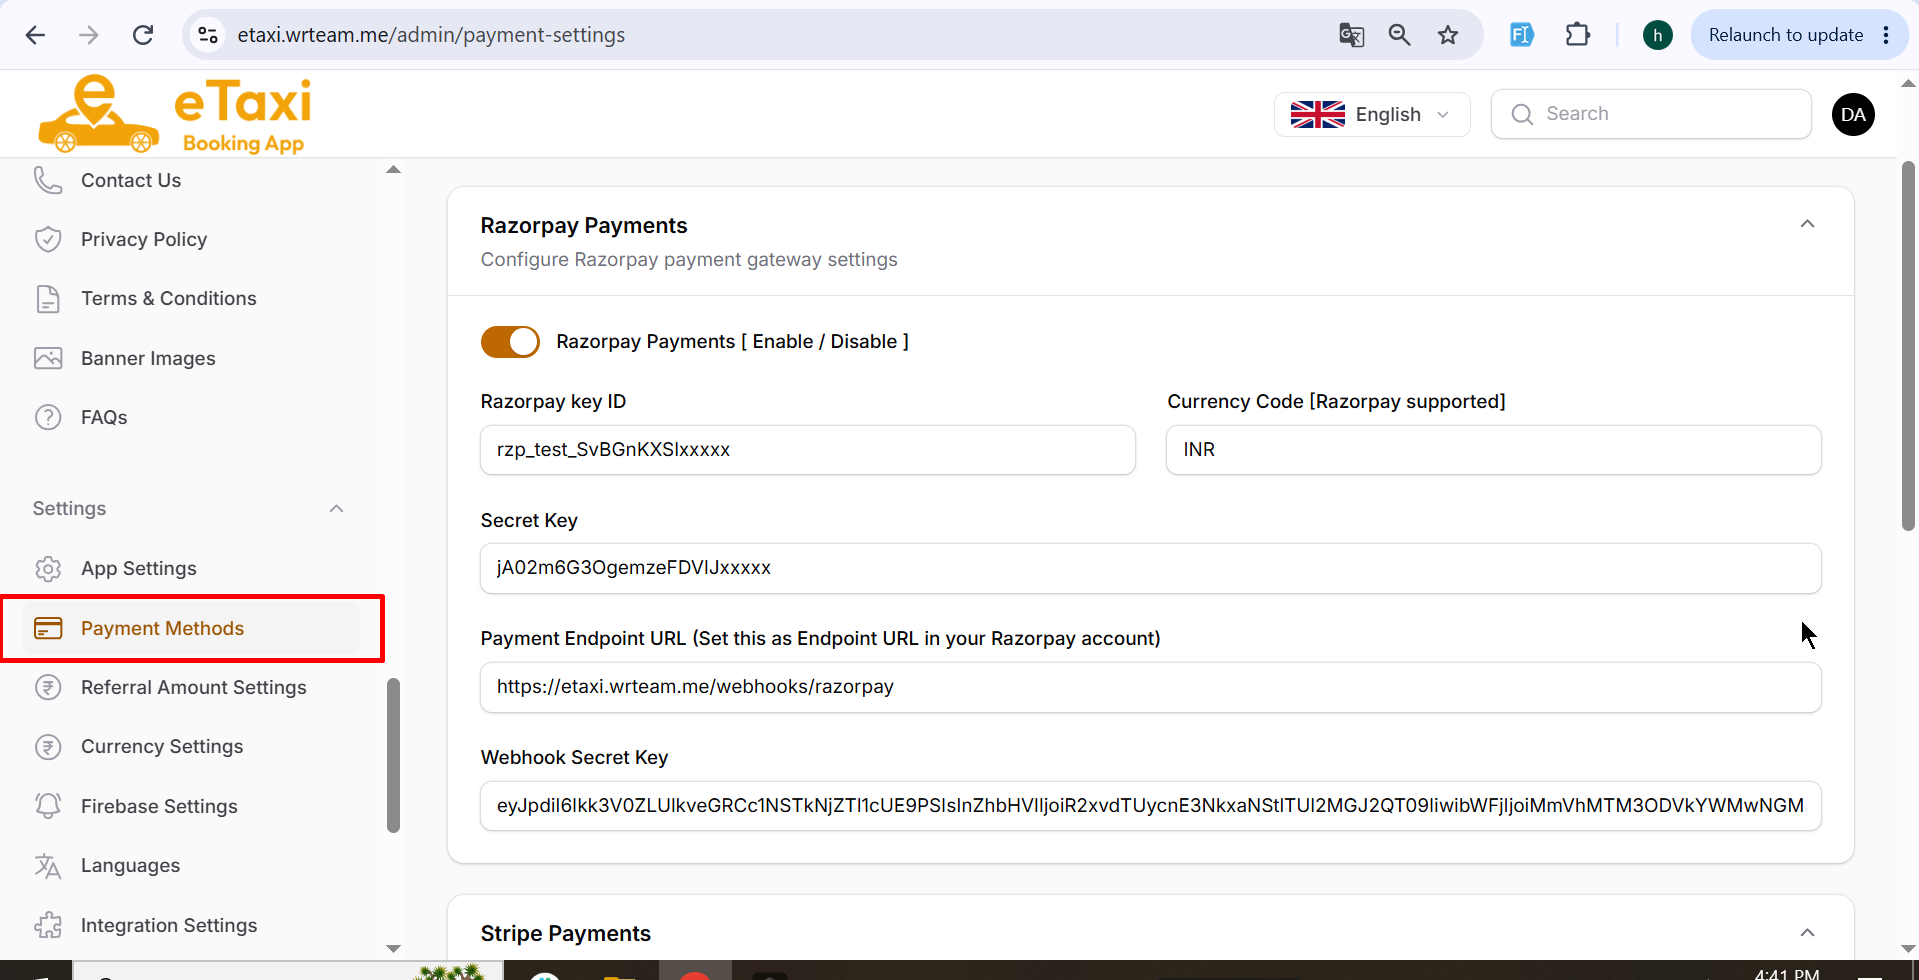The height and width of the screenshot is (980, 1919).
Task: Click the main page scrollbar thumb
Action: (1908, 345)
